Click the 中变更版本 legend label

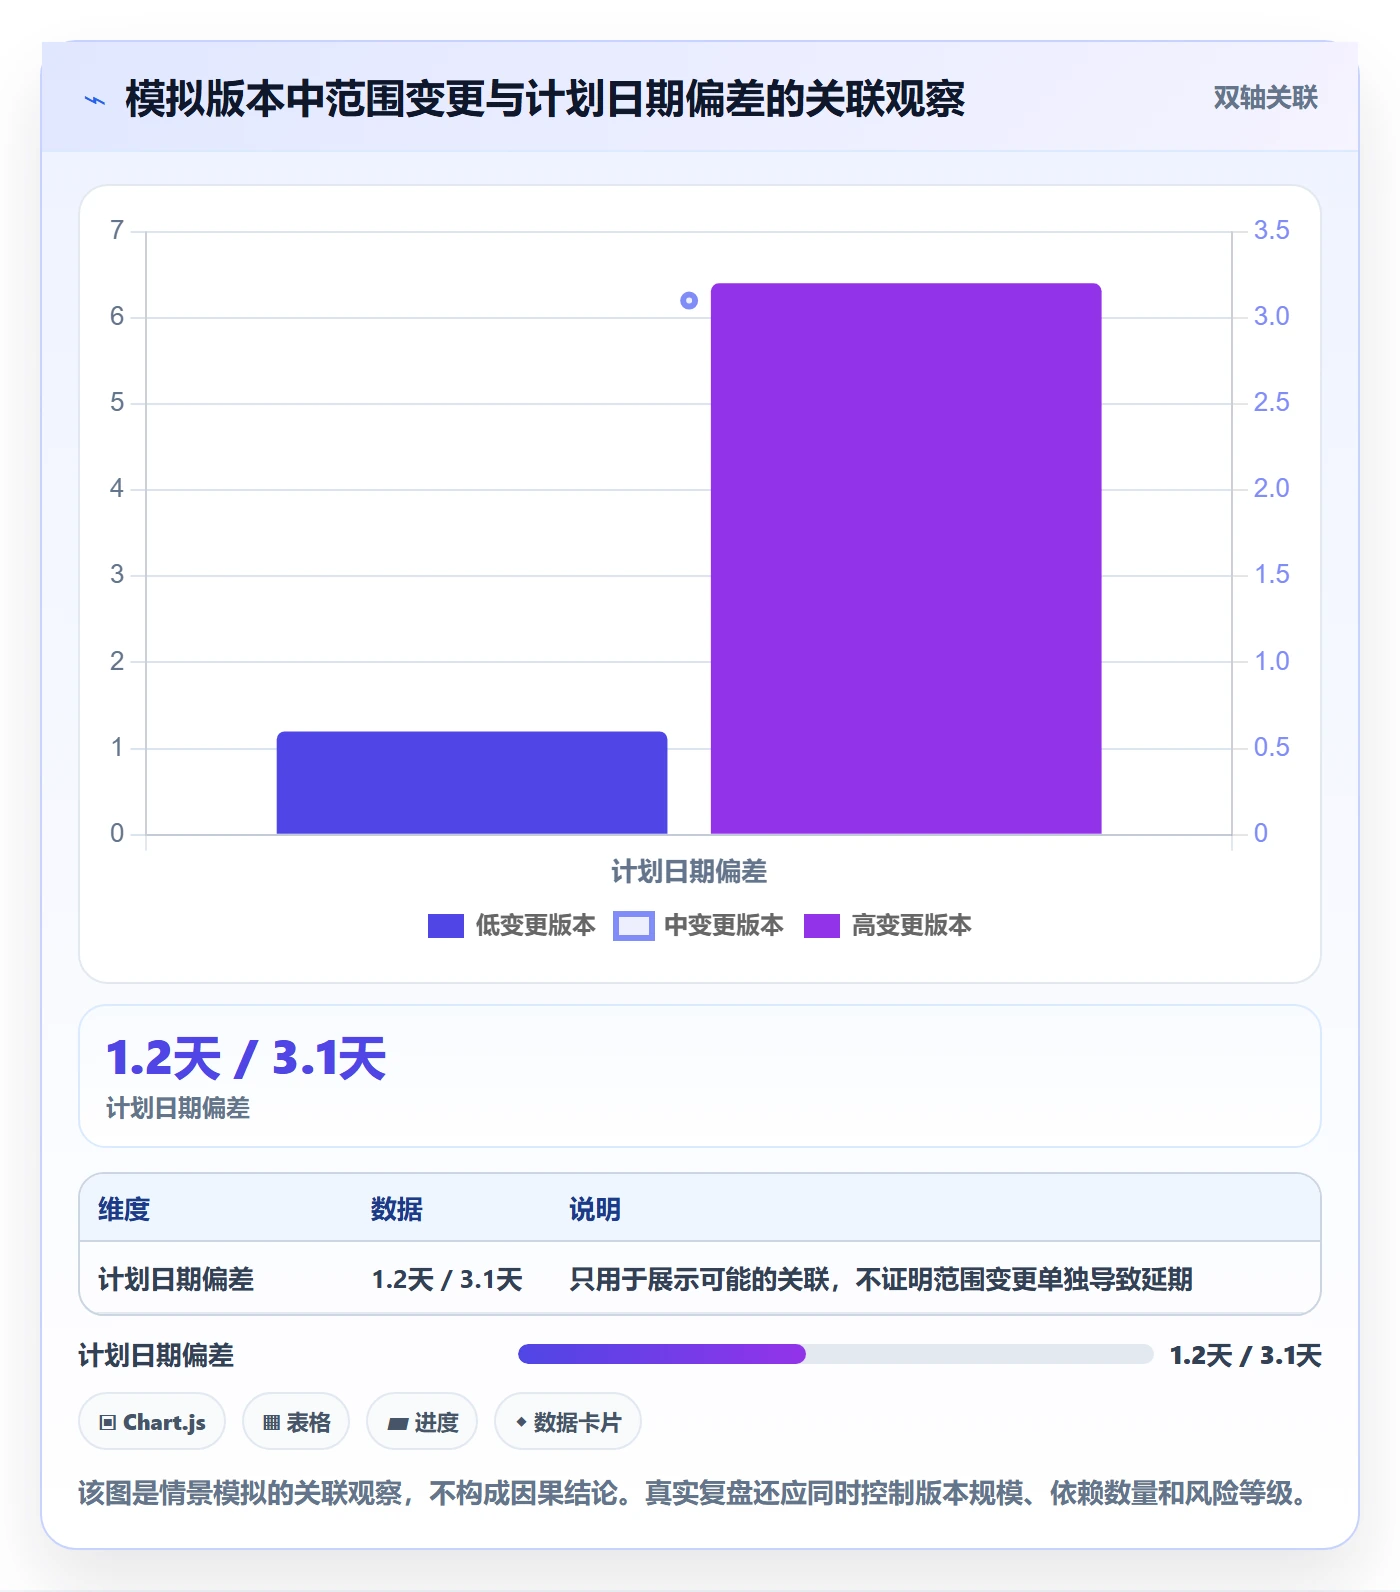[724, 925]
